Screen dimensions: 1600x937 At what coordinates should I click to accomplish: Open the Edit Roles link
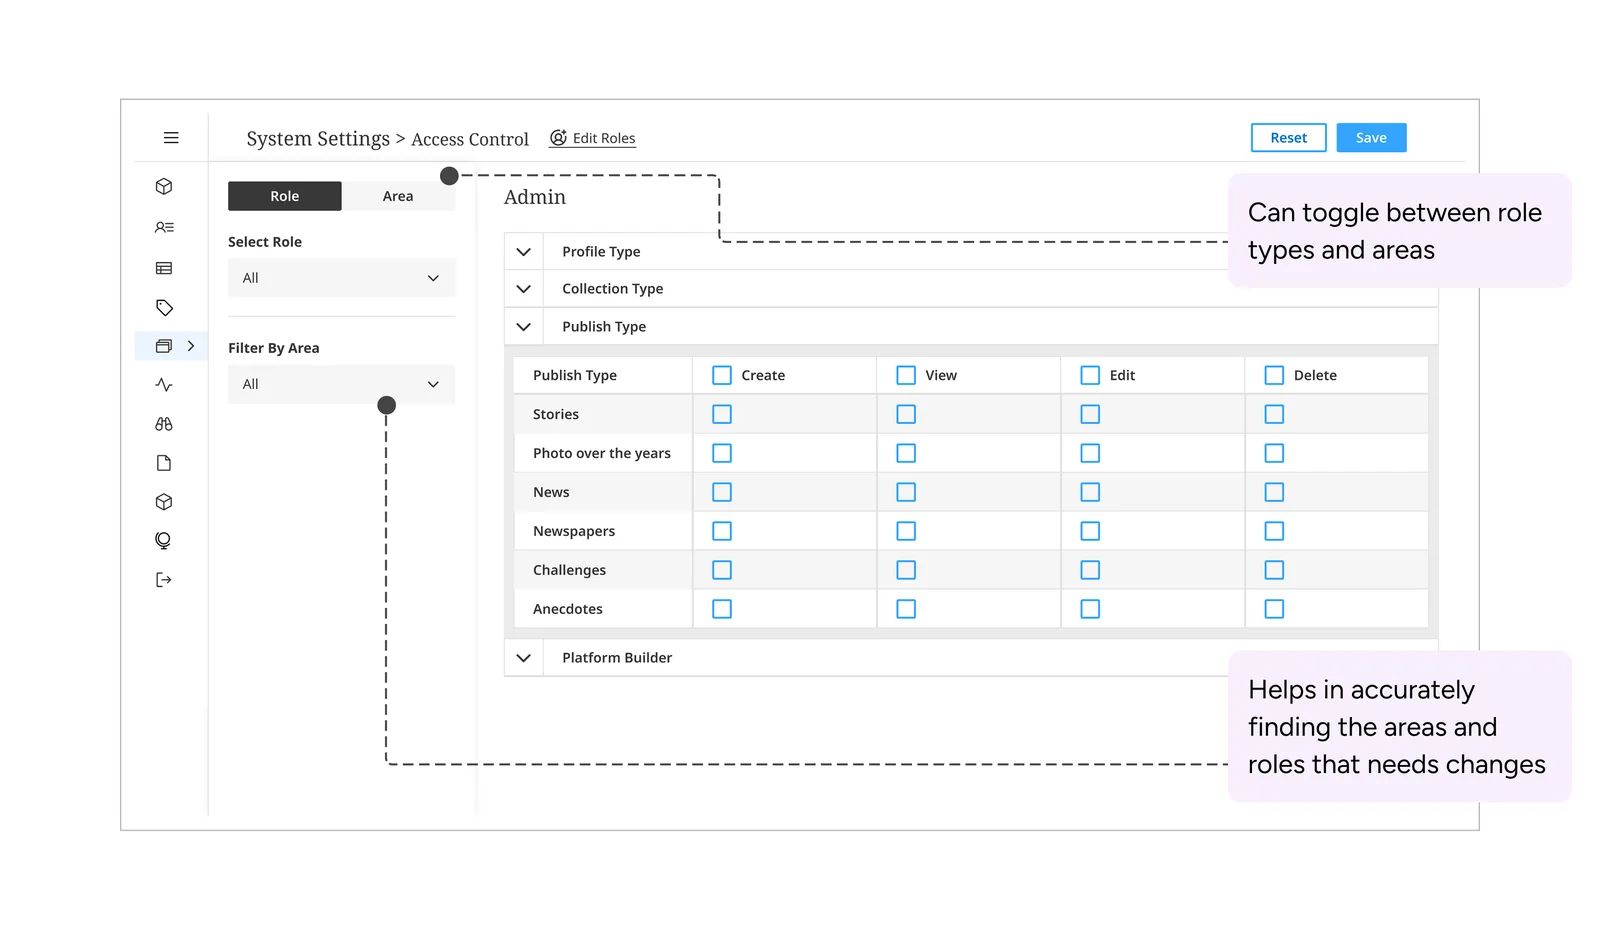(593, 138)
